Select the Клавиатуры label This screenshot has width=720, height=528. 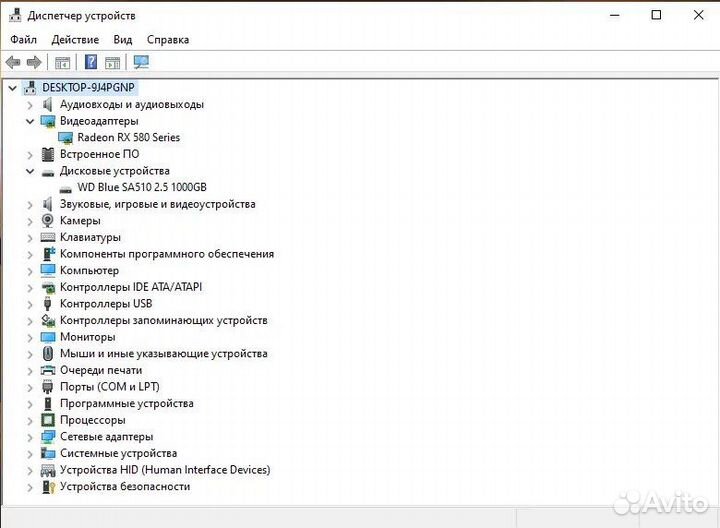[90, 237]
